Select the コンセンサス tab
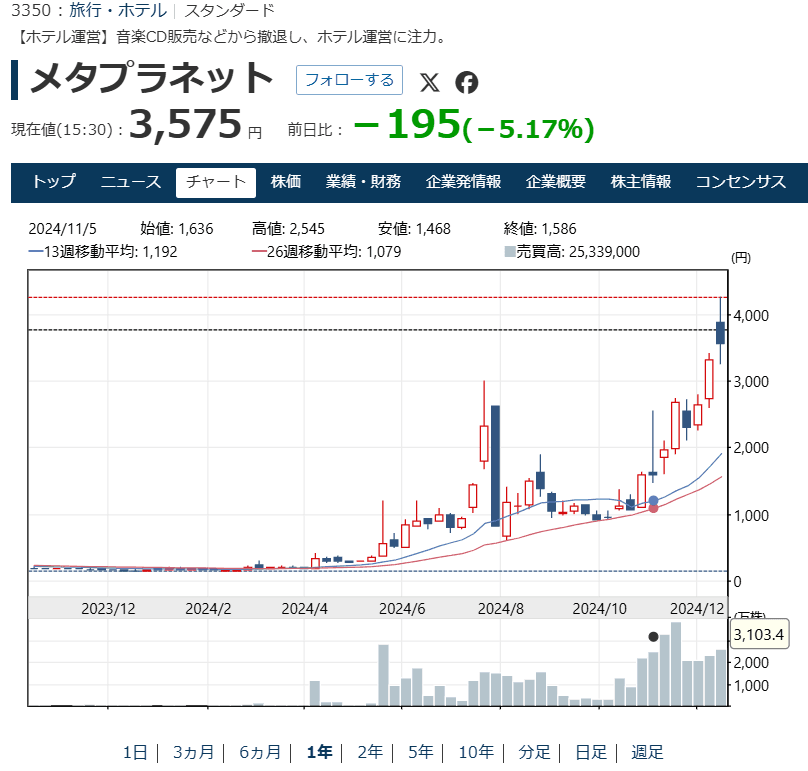808x771 pixels. coord(742,181)
